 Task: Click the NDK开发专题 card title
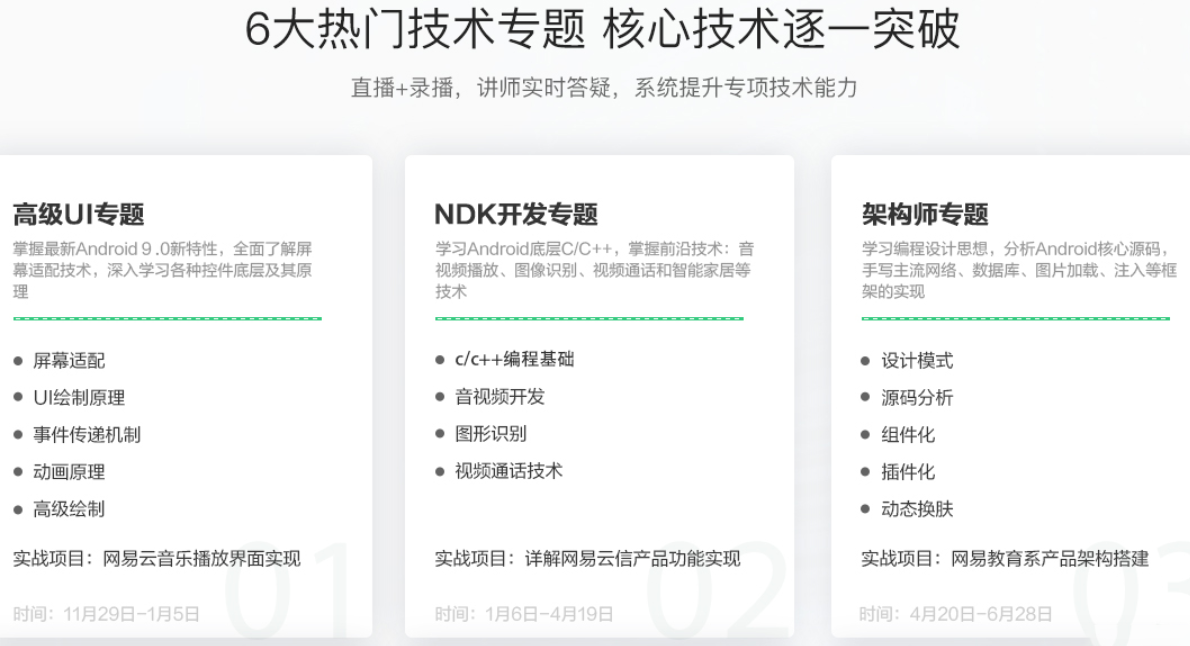point(516,214)
